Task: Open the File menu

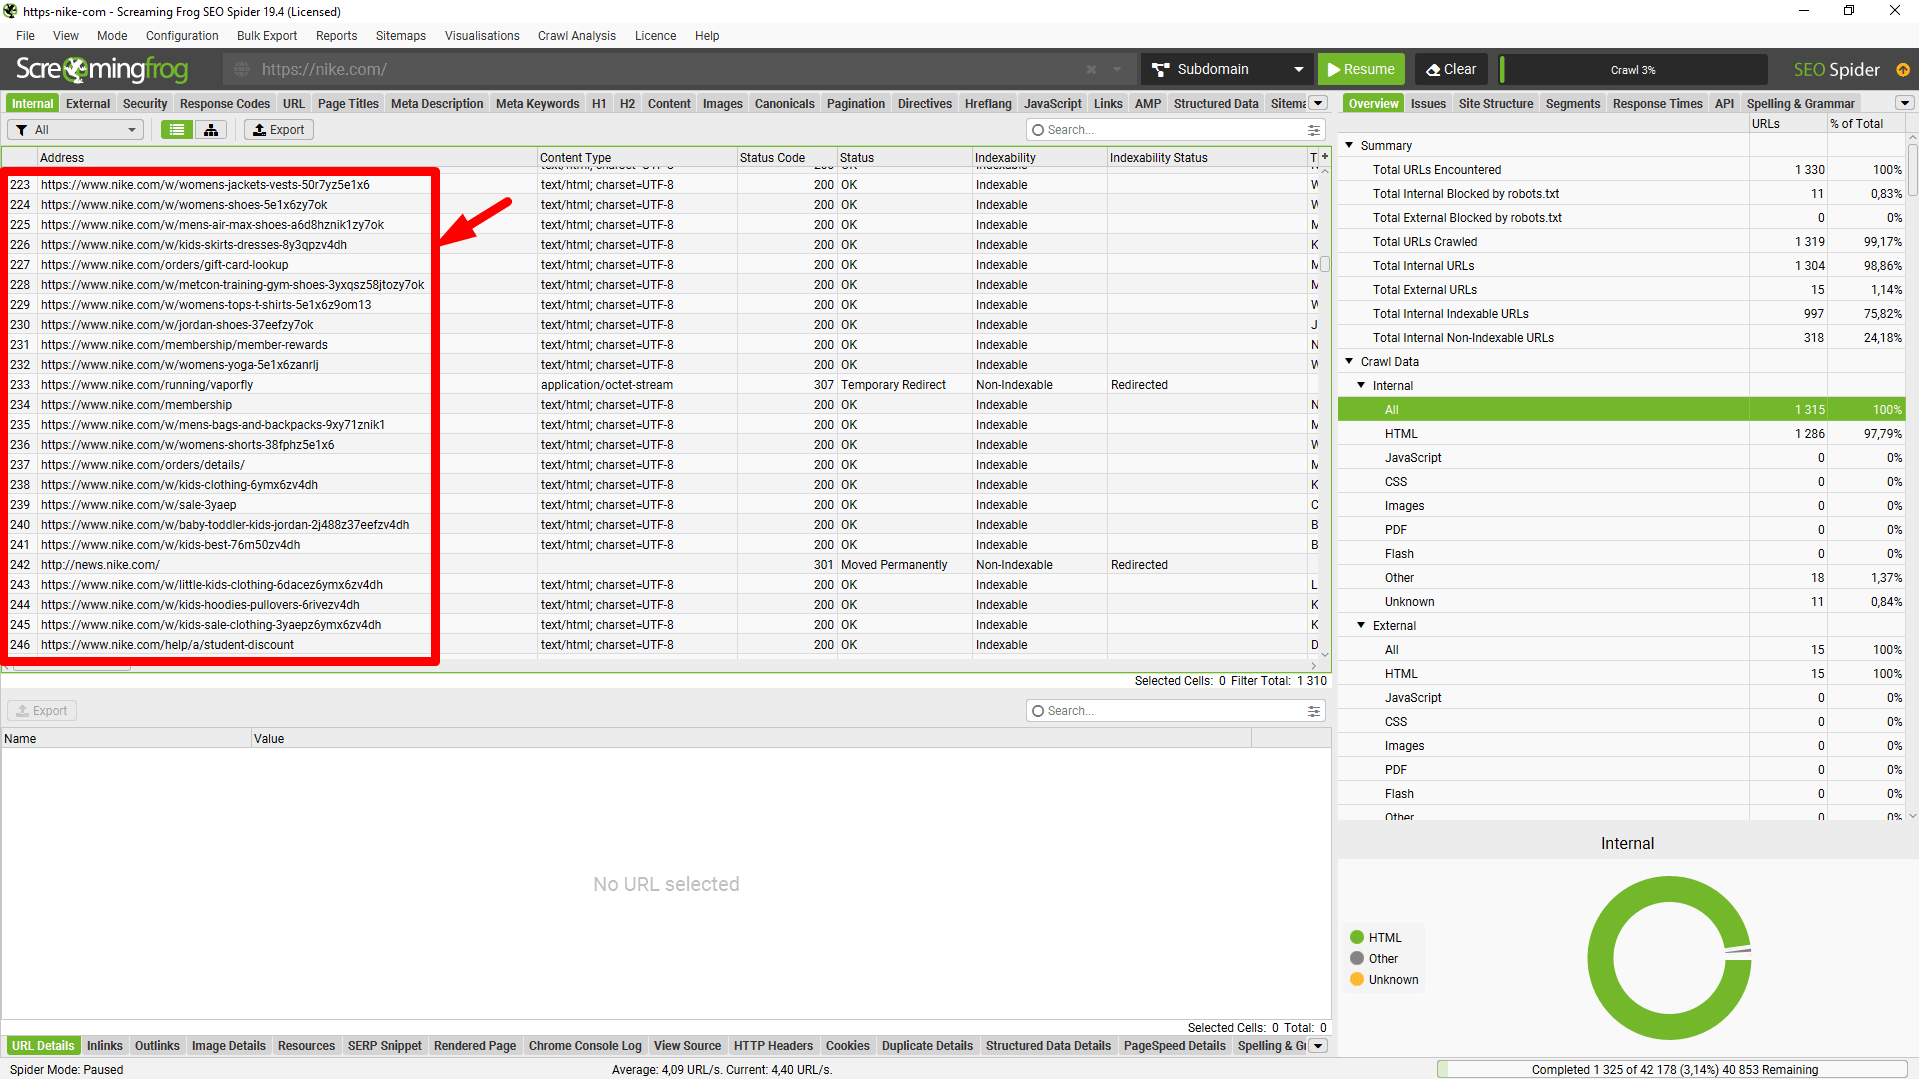Action: pyautogui.click(x=25, y=35)
